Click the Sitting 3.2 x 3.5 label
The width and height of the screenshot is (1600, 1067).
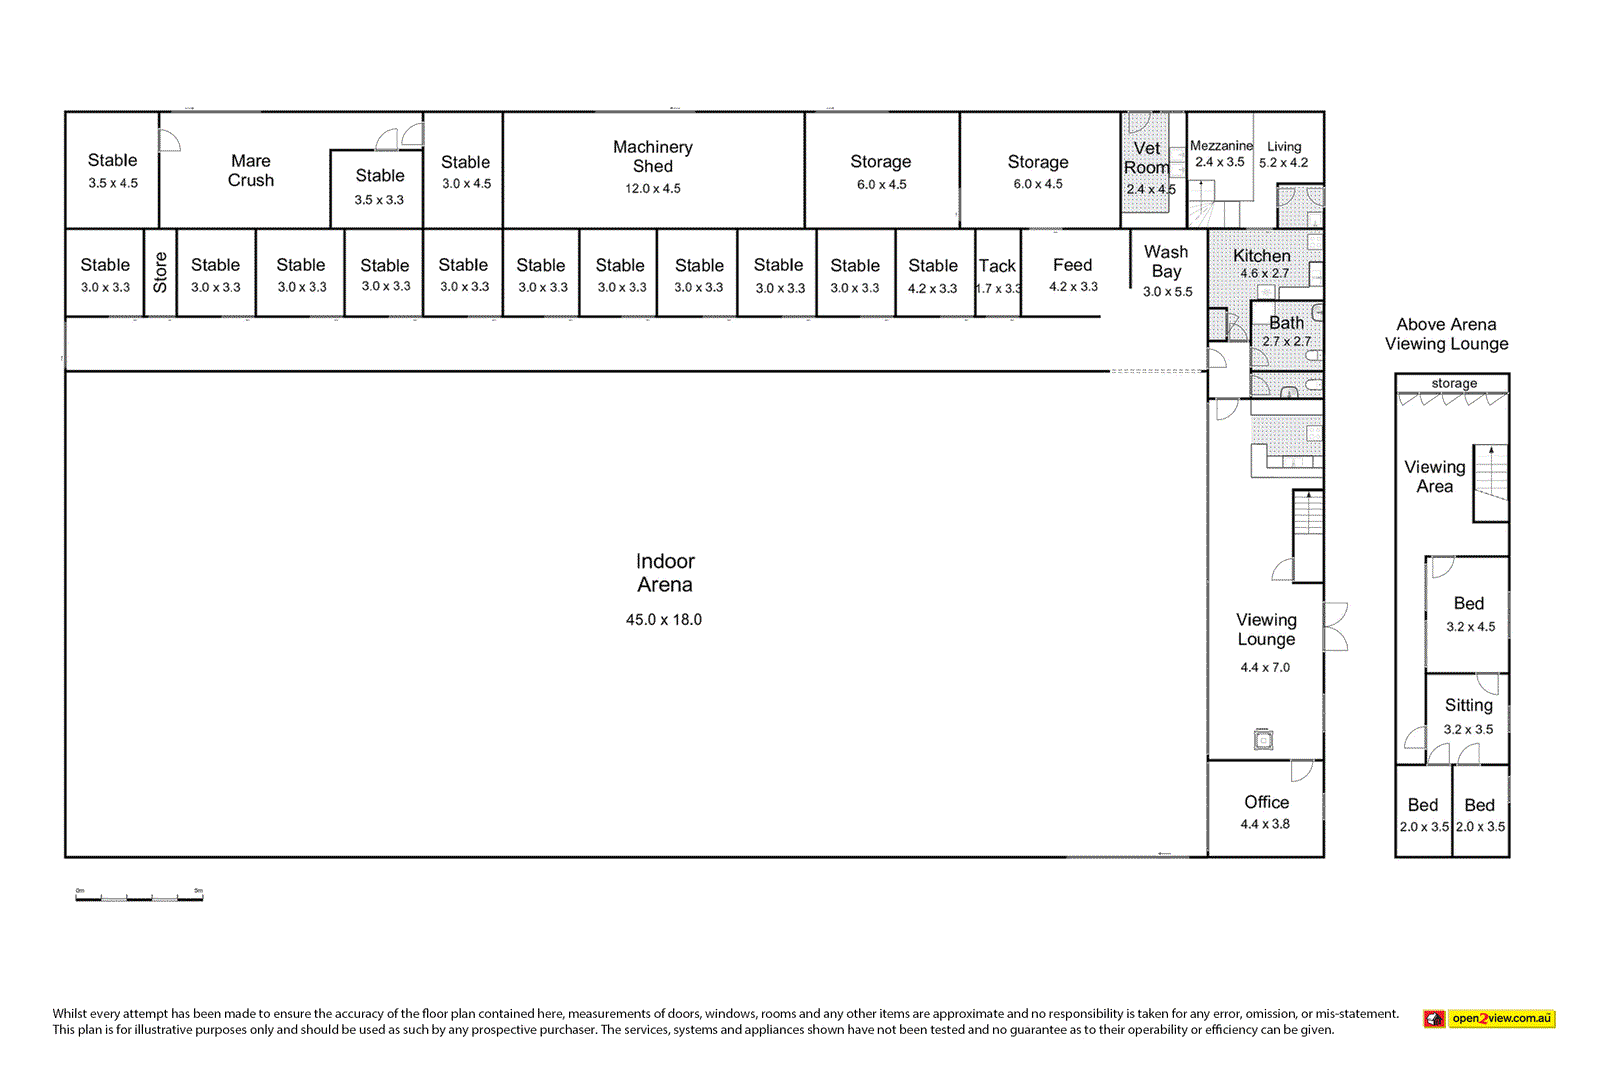point(1468,716)
